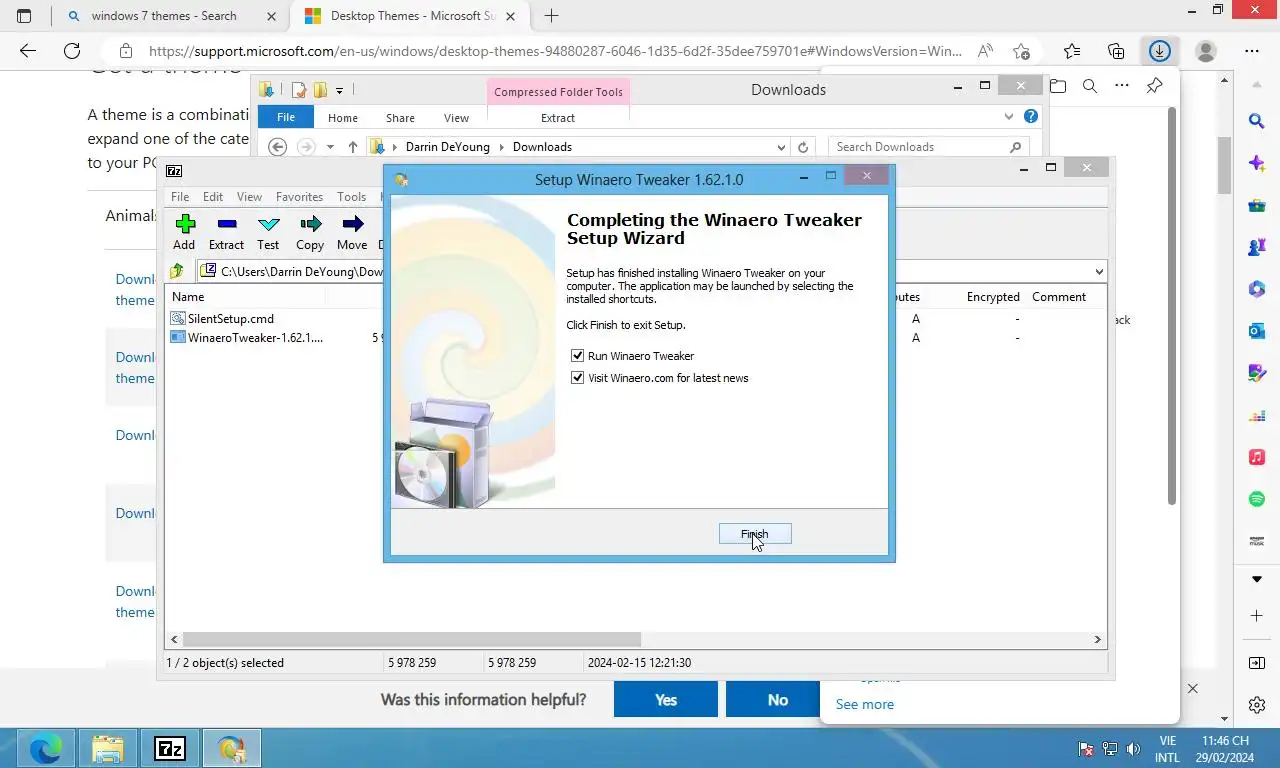
Task: Open Explorer recent locations dropdown
Action: coord(330,147)
